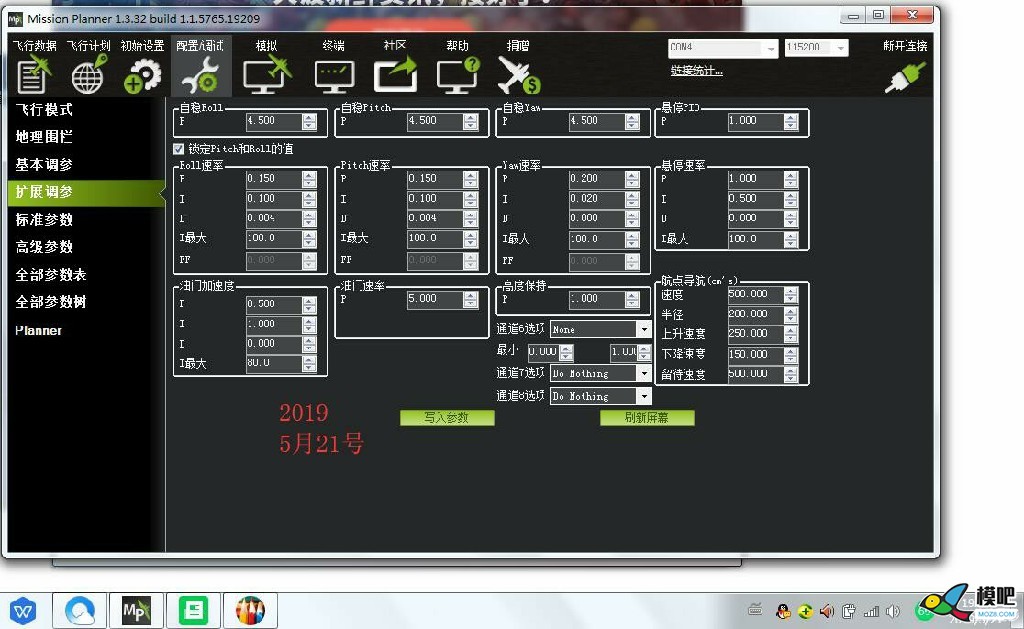This screenshot has width=1024, height=629.
Task: Open the 模拟 simulation monitor icon
Action: click(x=267, y=75)
